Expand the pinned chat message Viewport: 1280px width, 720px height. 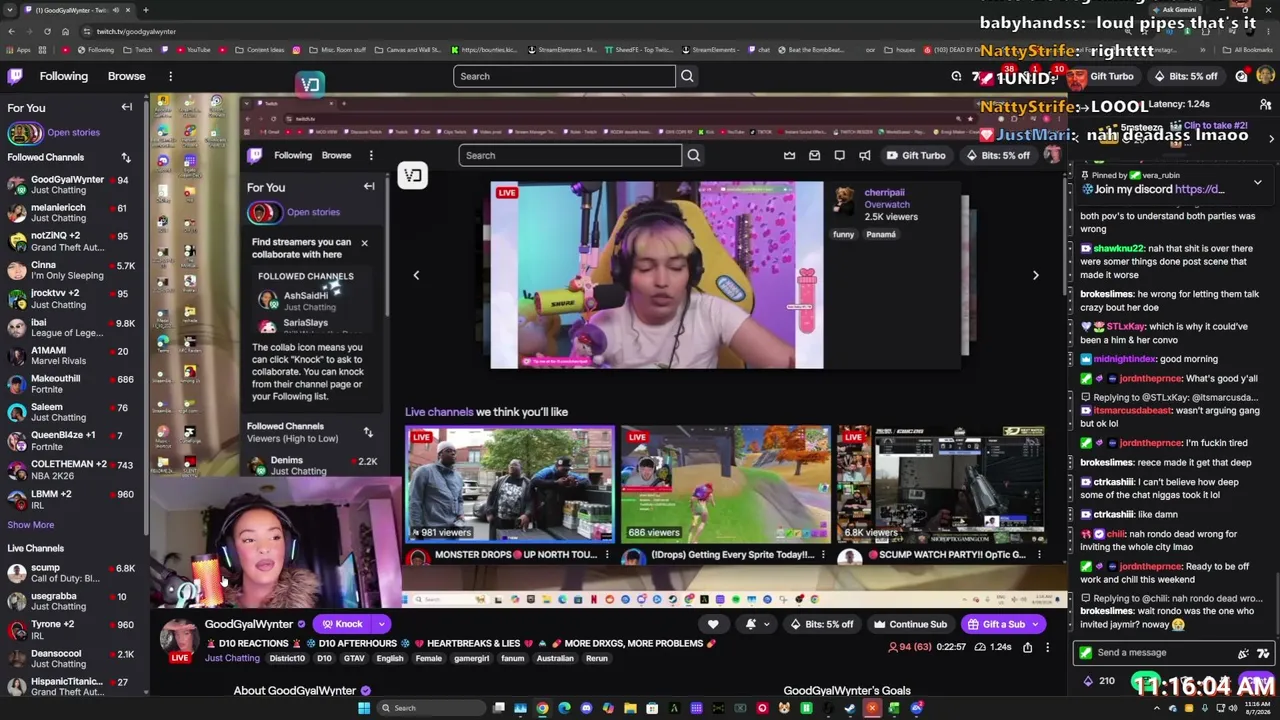tap(1257, 182)
